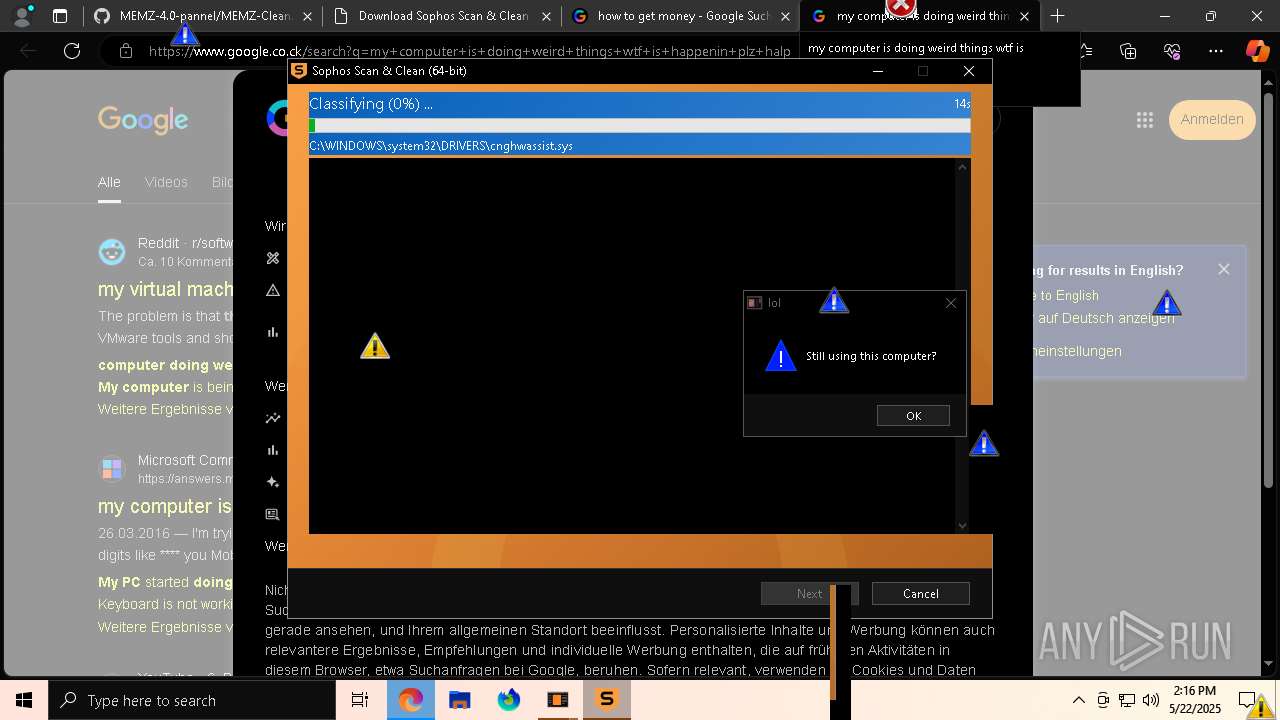Open Edge Settings and more menu

1216,51
